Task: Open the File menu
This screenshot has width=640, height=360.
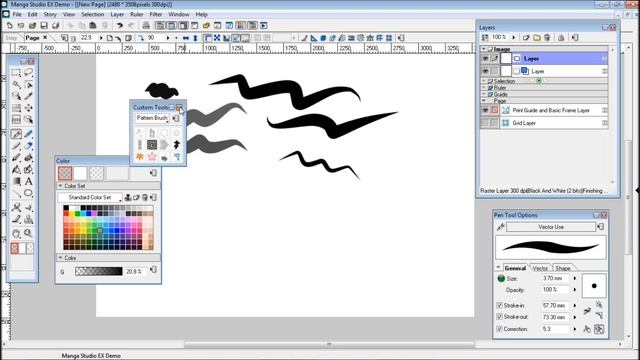Action: (x=17, y=14)
